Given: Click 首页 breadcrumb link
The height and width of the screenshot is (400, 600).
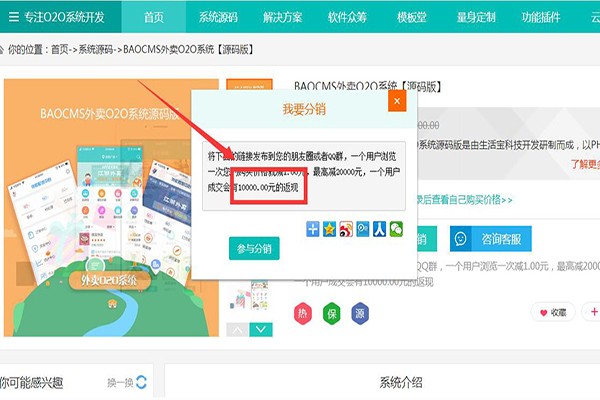Looking at the screenshot, I should [60, 49].
